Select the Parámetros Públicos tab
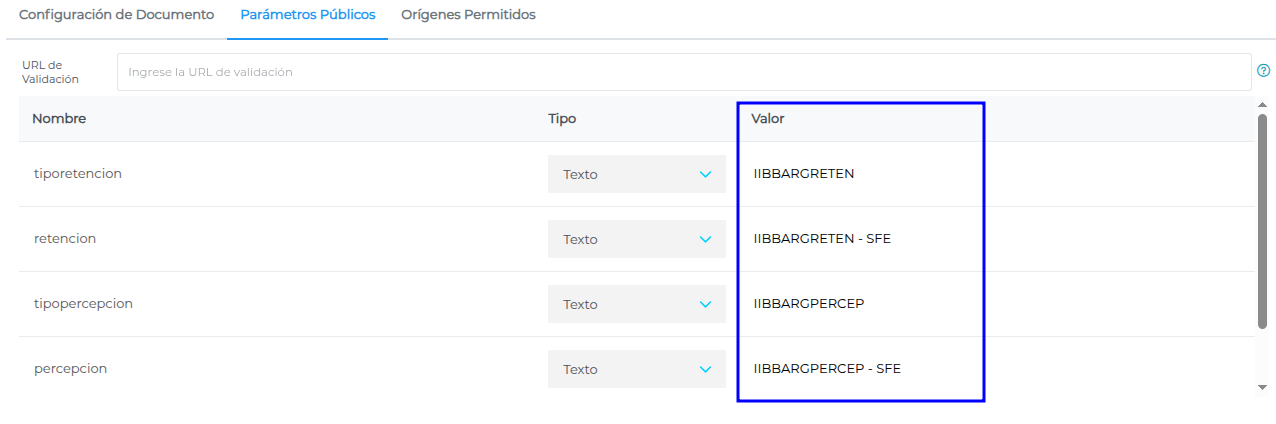The image size is (1276, 424). click(x=307, y=15)
